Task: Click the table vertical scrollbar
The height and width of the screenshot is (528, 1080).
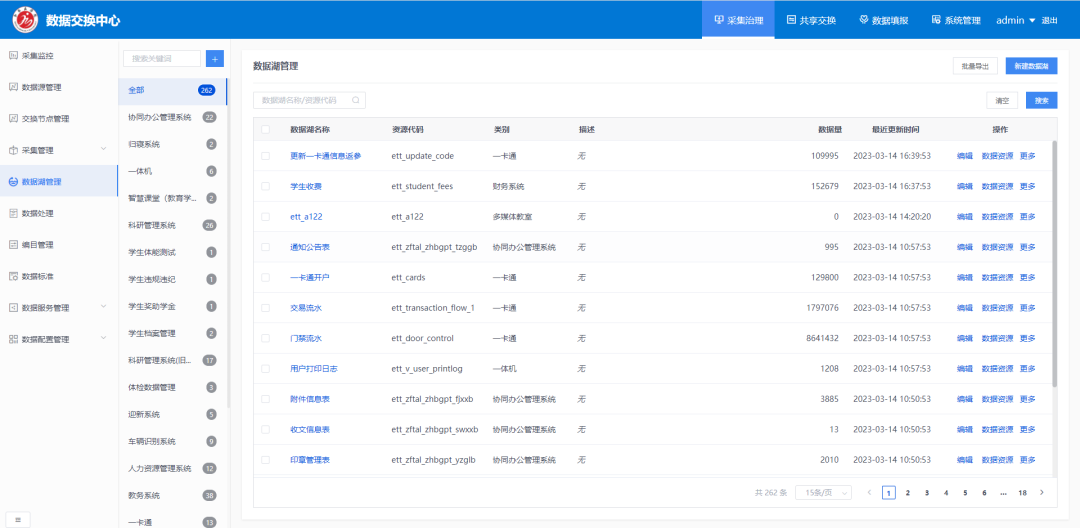Action: [x=1055, y=263]
